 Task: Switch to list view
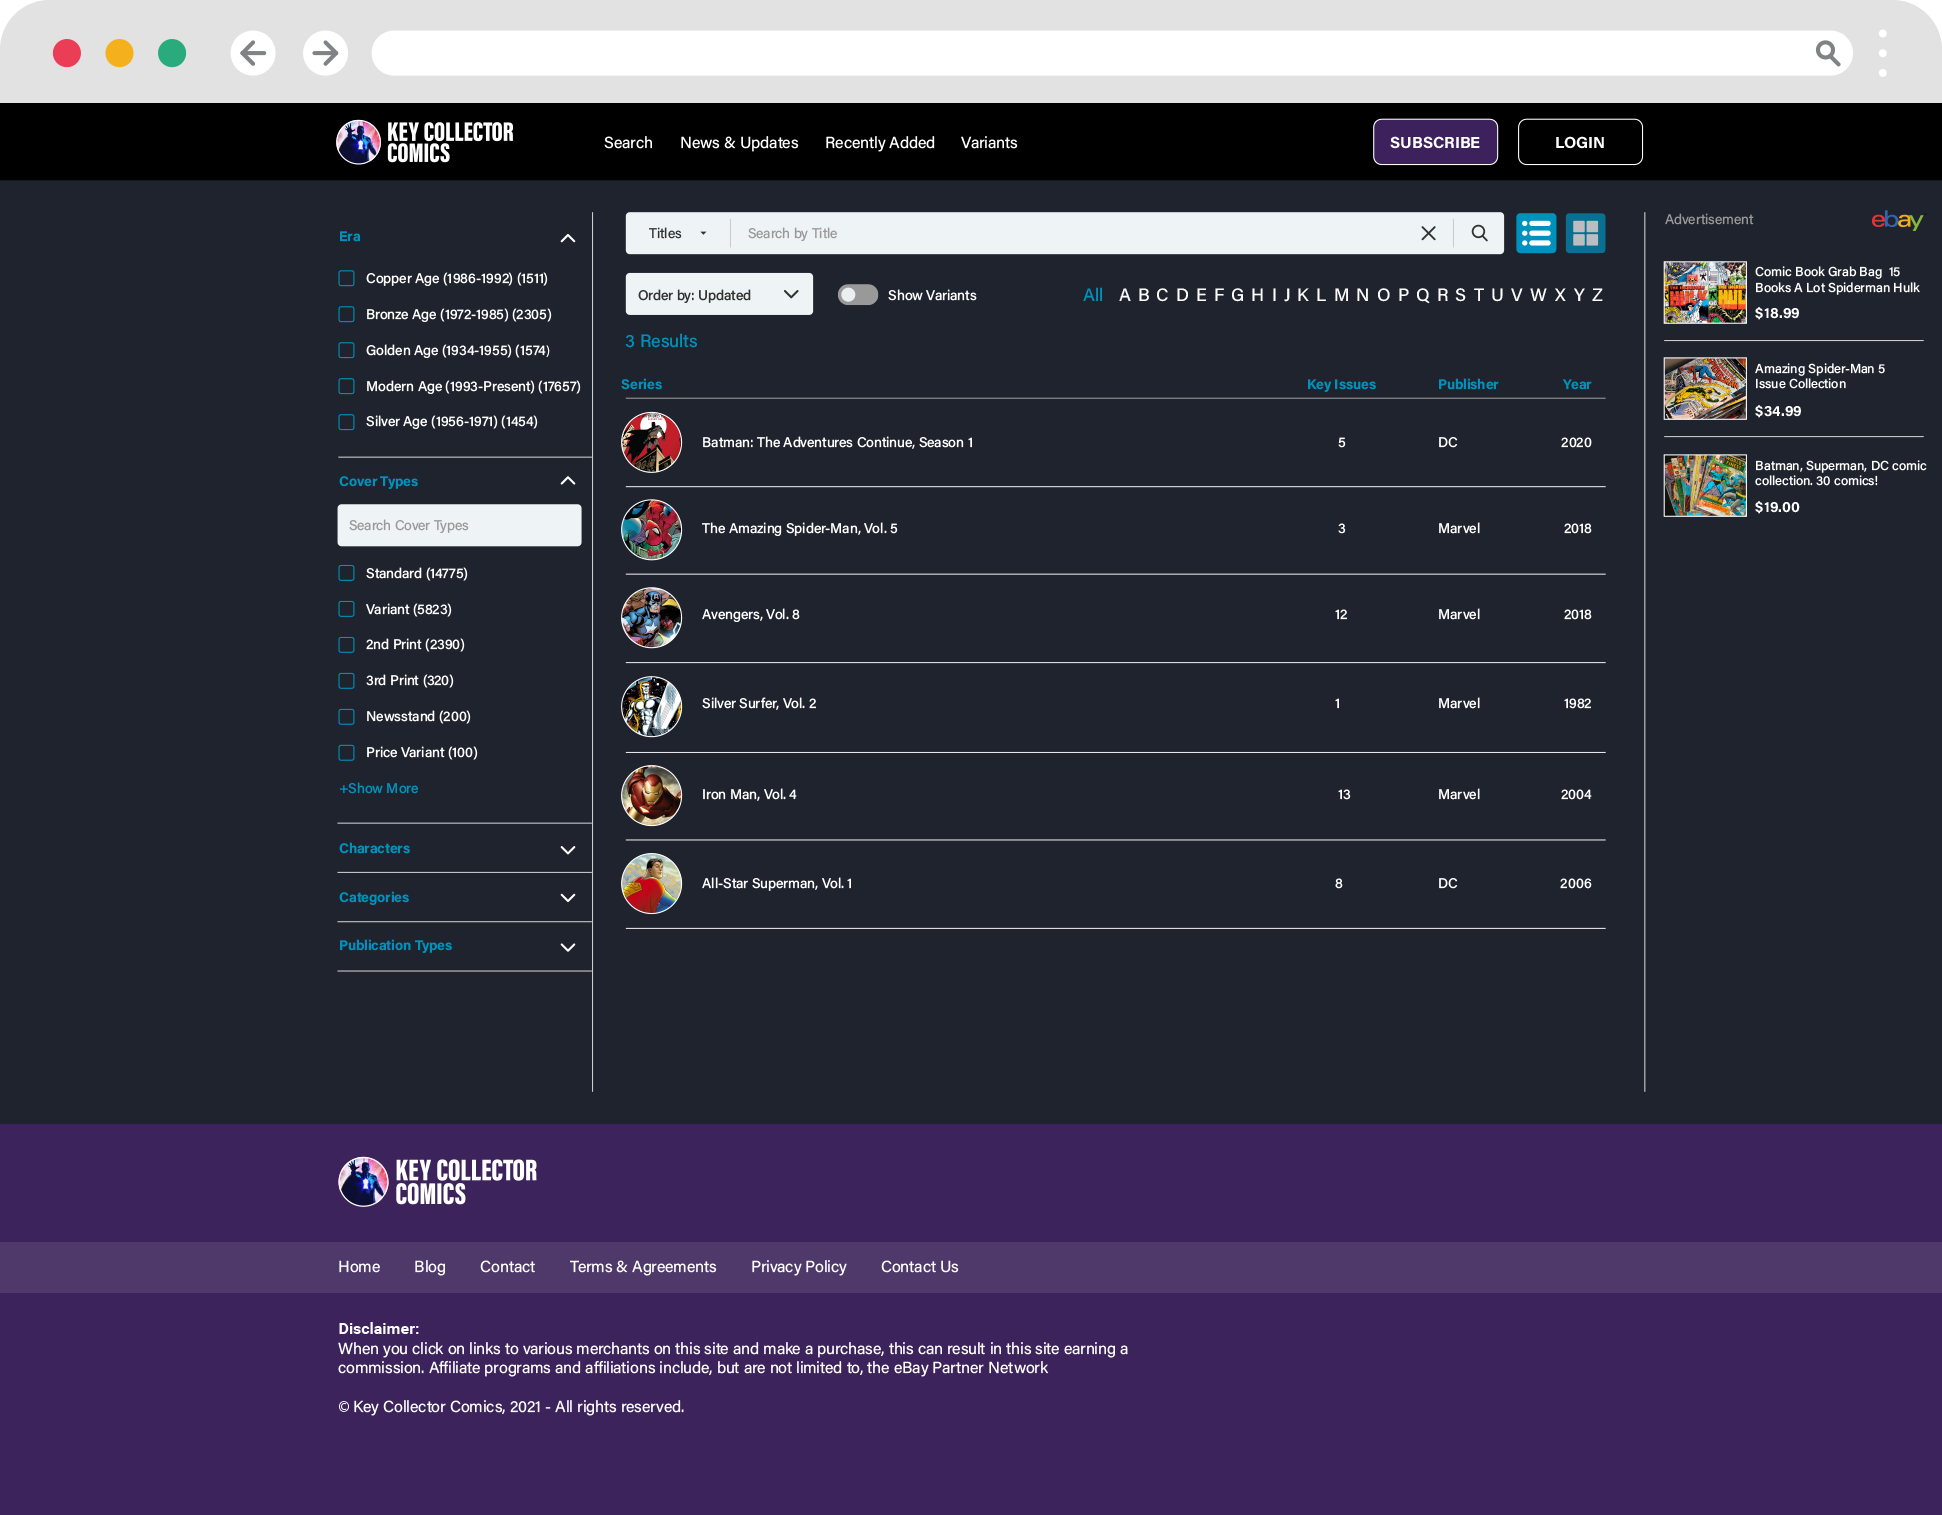1535,233
